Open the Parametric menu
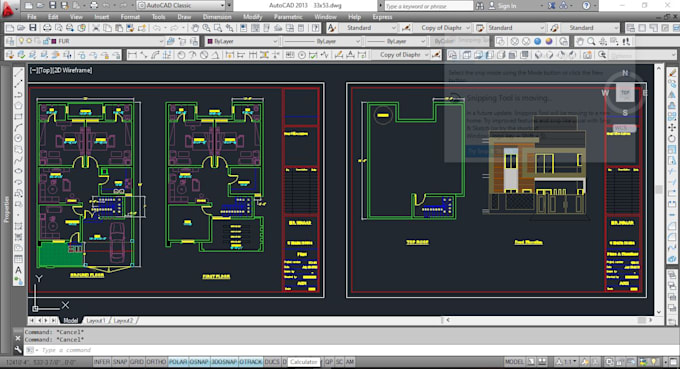 coord(288,17)
